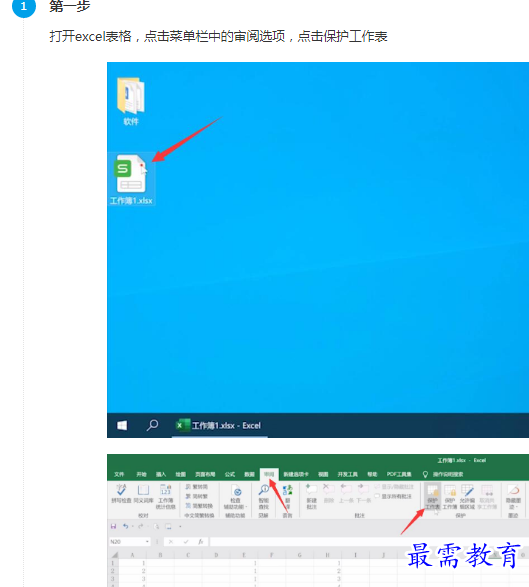The width and height of the screenshot is (529, 587).
Task: Open the 同义词库 thesaurus
Action: (143, 493)
